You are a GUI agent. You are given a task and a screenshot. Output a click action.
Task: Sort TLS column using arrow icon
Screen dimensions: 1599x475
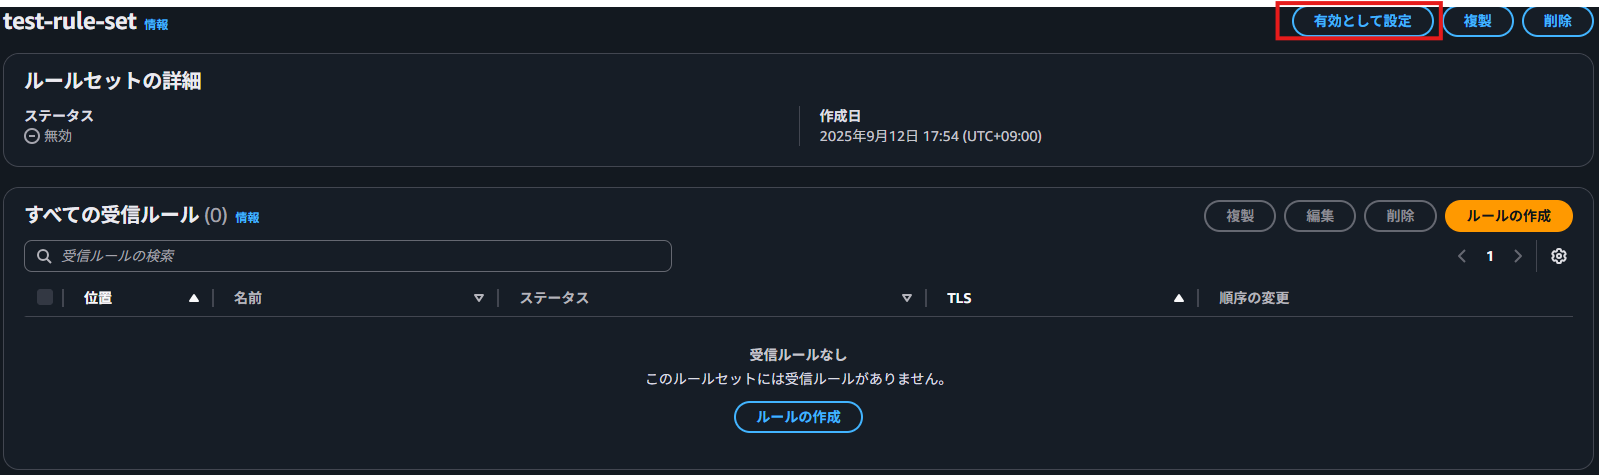1179,298
